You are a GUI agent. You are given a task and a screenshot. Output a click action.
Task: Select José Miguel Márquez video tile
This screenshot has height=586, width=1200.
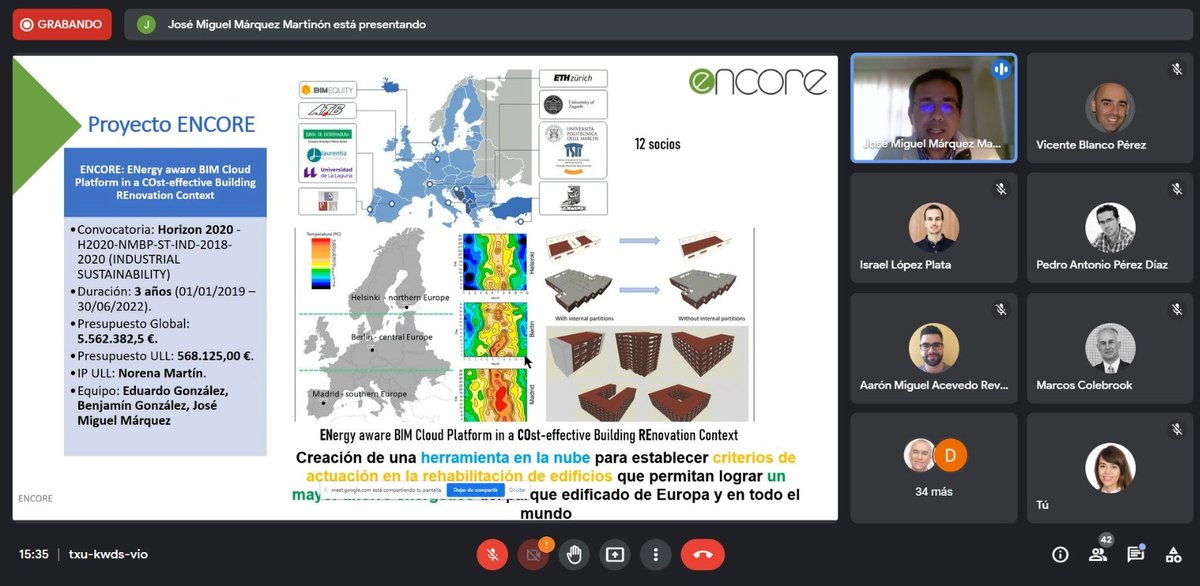pyautogui.click(x=934, y=107)
